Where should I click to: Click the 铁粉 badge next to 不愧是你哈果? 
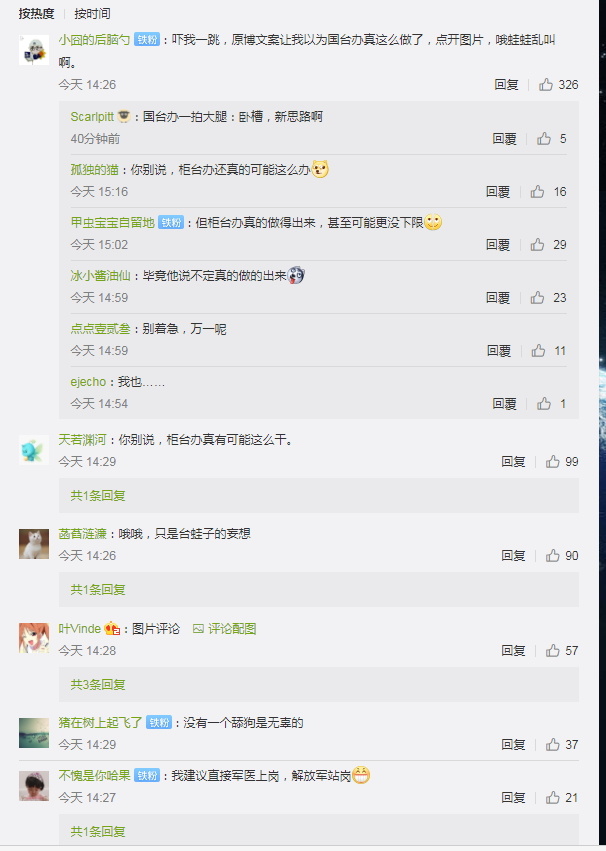[147, 776]
